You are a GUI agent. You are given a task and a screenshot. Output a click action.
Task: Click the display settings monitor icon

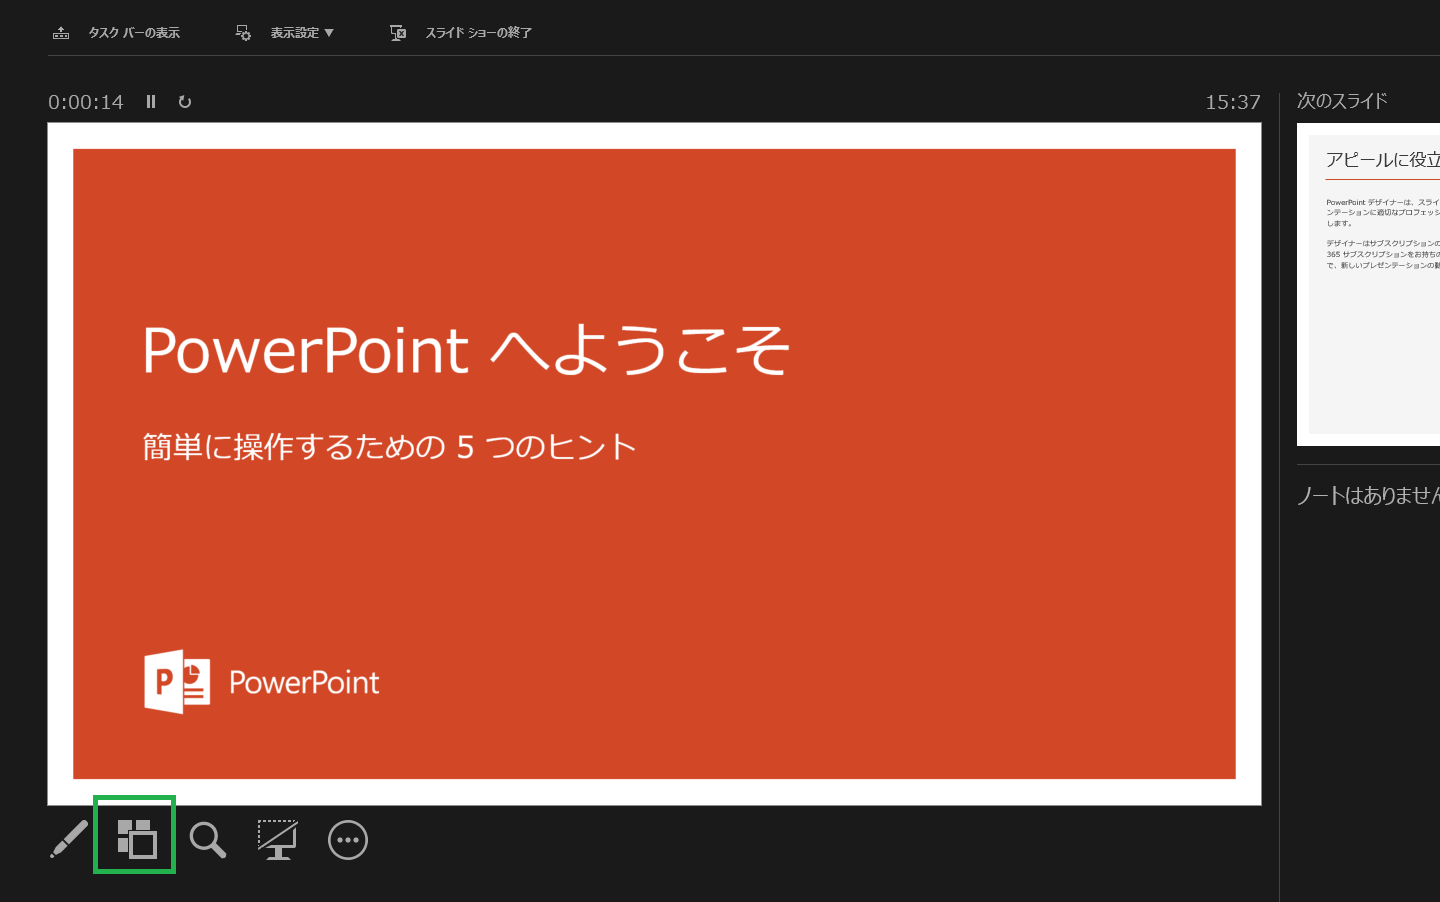(243, 33)
